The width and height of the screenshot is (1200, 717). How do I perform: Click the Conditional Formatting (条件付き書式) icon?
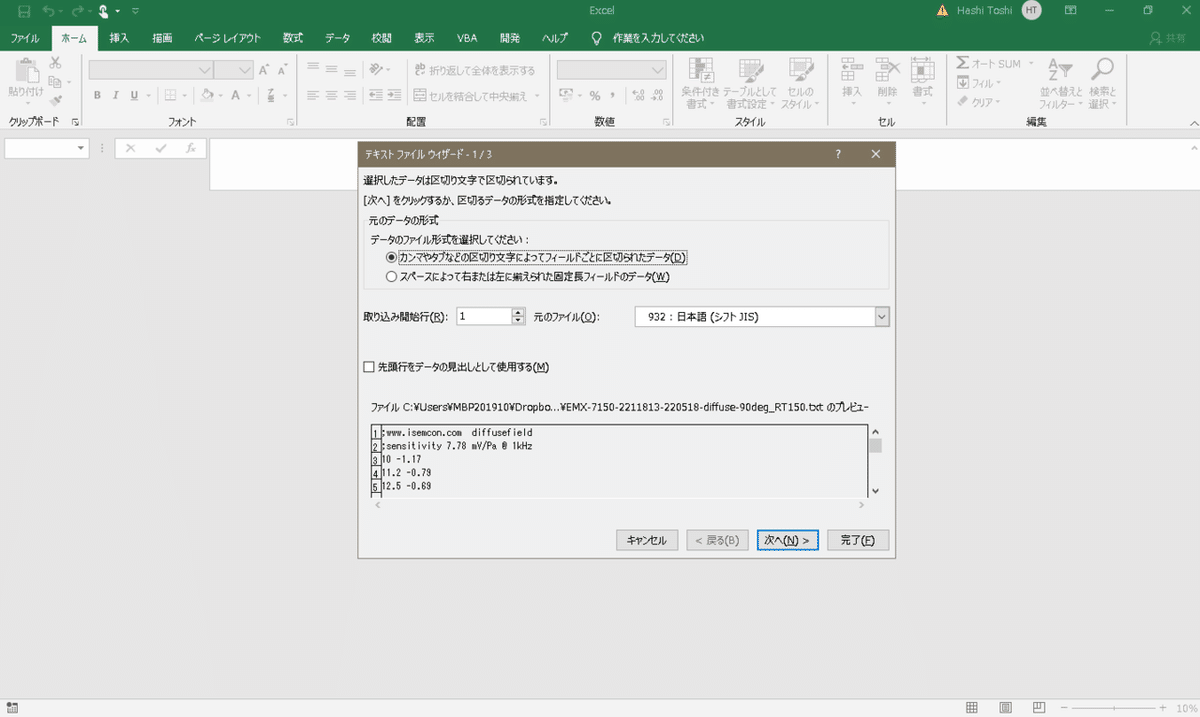click(702, 69)
